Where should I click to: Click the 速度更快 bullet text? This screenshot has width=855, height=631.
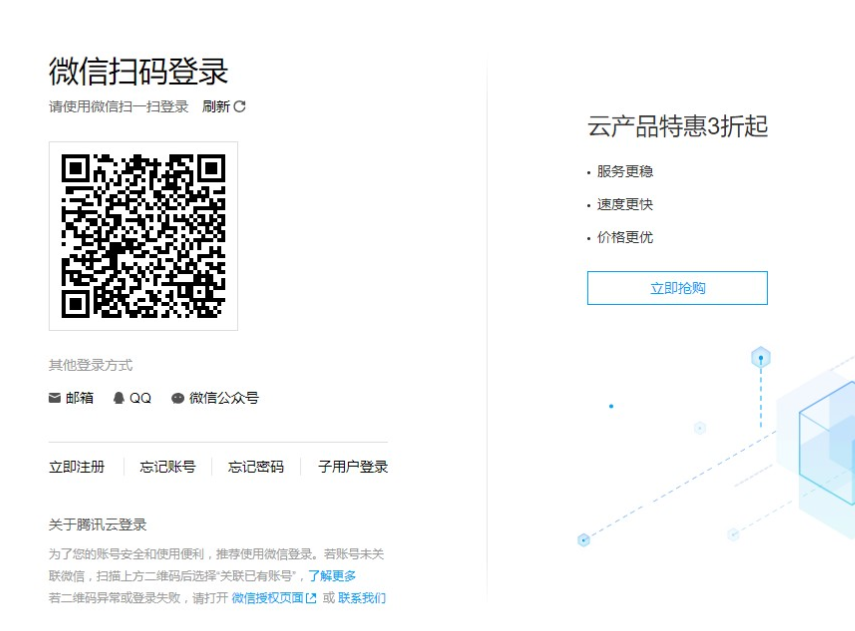pyautogui.click(x=625, y=205)
